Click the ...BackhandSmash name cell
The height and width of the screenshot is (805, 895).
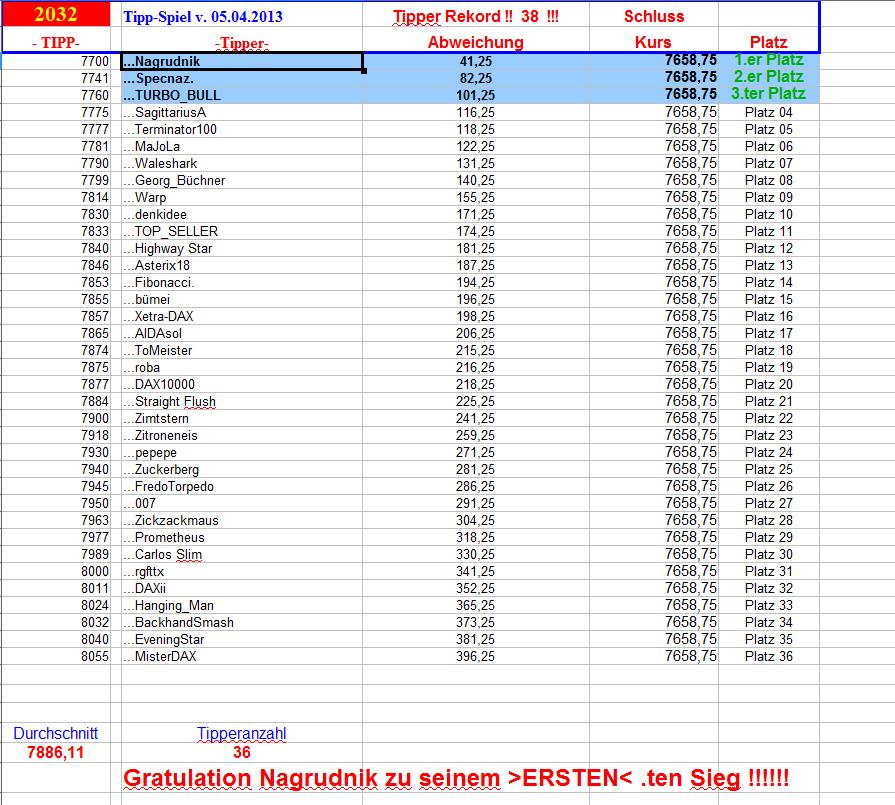(242, 622)
